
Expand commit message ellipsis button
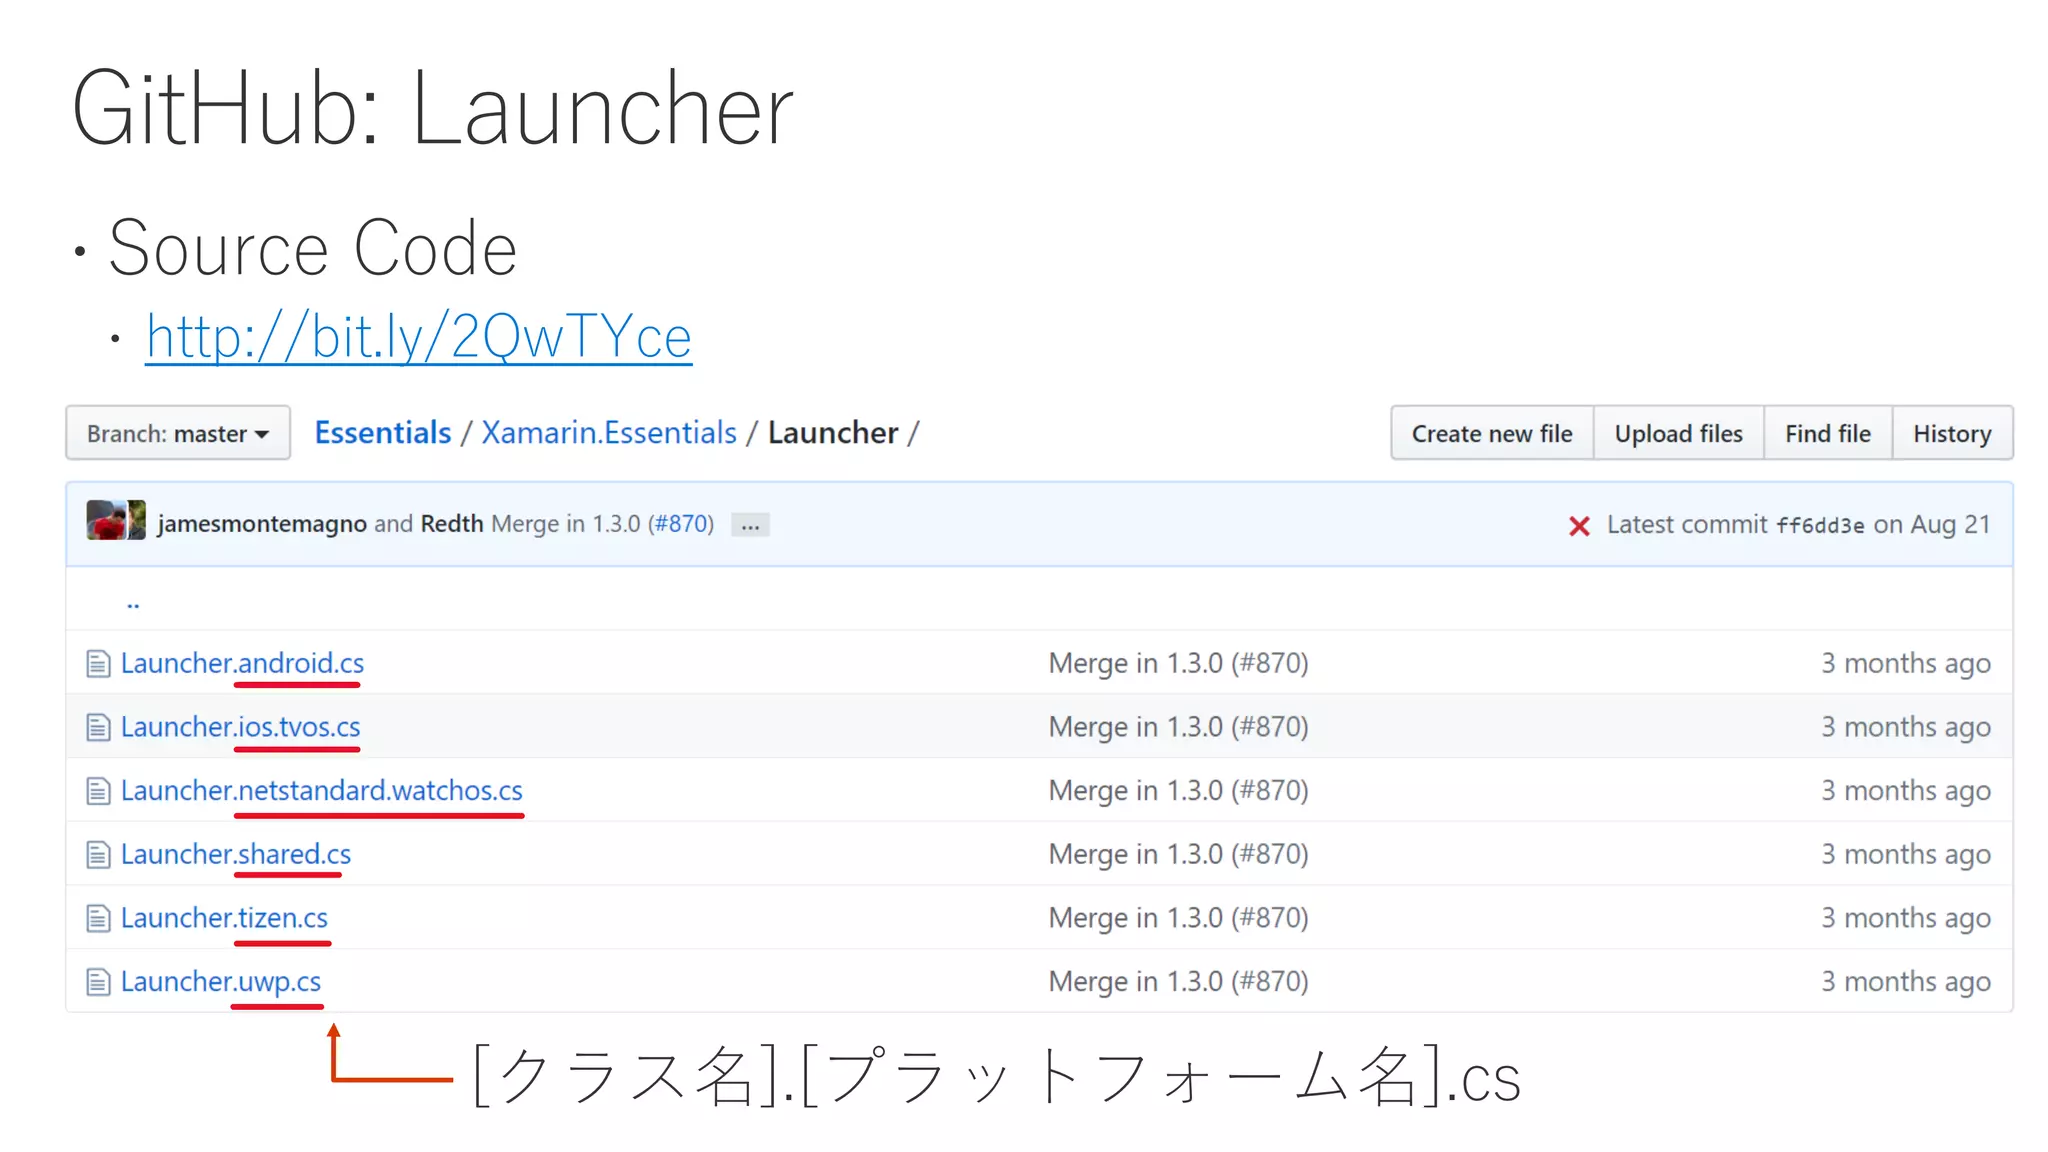tap(750, 525)
